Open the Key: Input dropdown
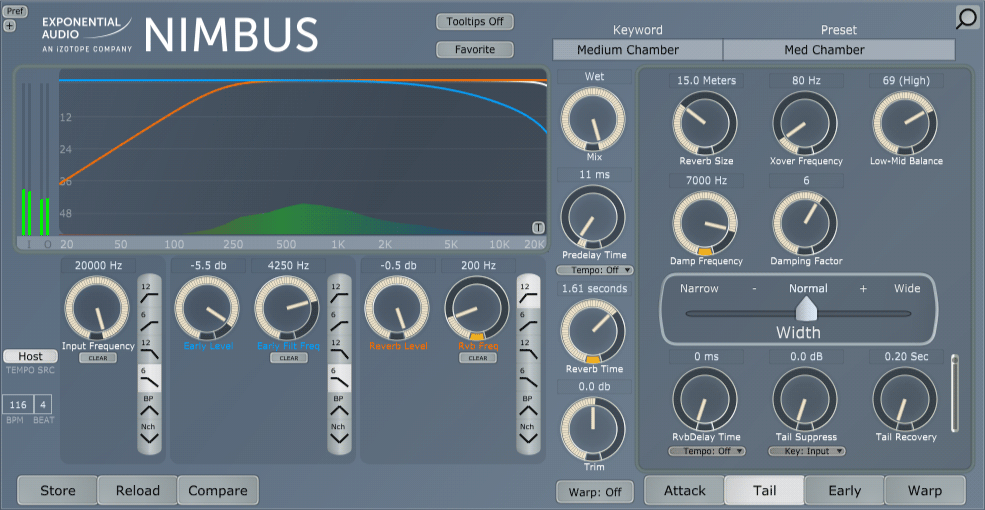 807,451
